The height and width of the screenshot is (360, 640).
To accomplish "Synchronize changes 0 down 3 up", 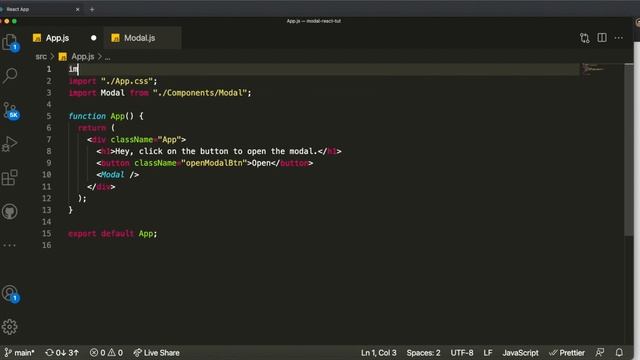I will coord(62,353).
